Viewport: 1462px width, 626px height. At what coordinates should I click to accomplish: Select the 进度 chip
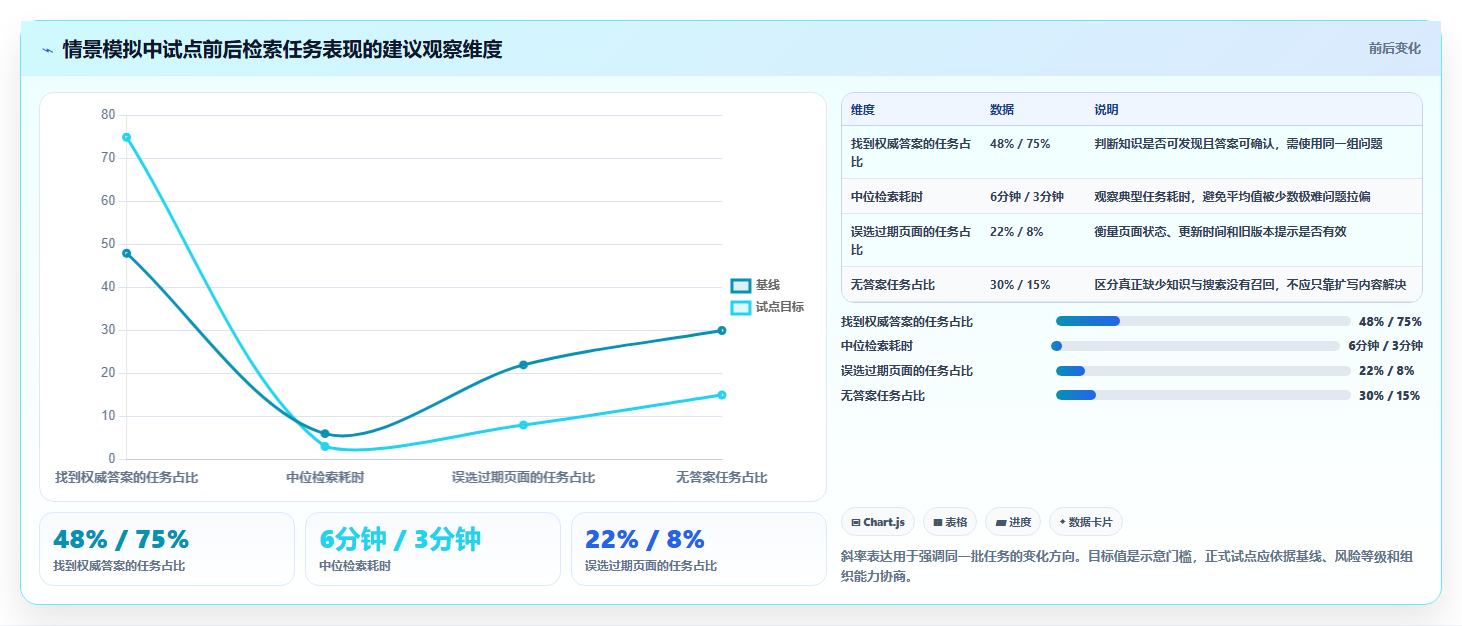tap(1013, 522)
